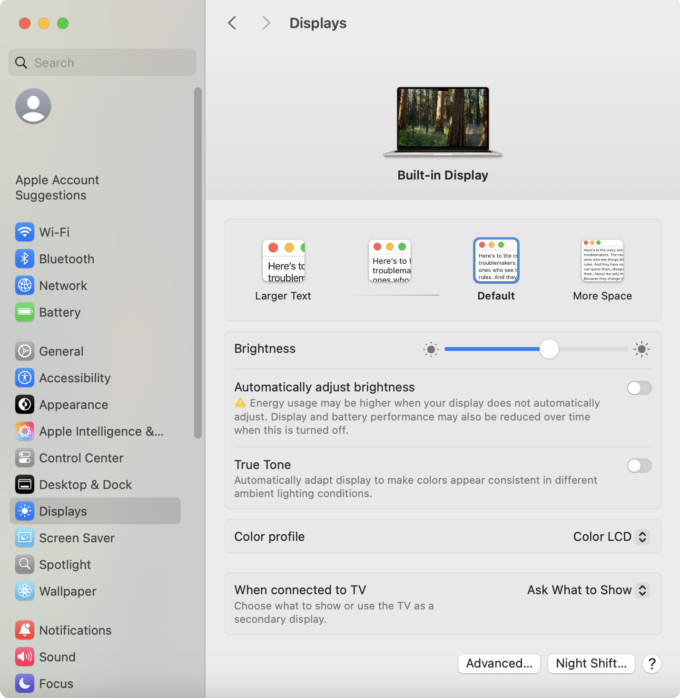
Task: Open Notifications settings pane
Action: [x=95, y=630]
